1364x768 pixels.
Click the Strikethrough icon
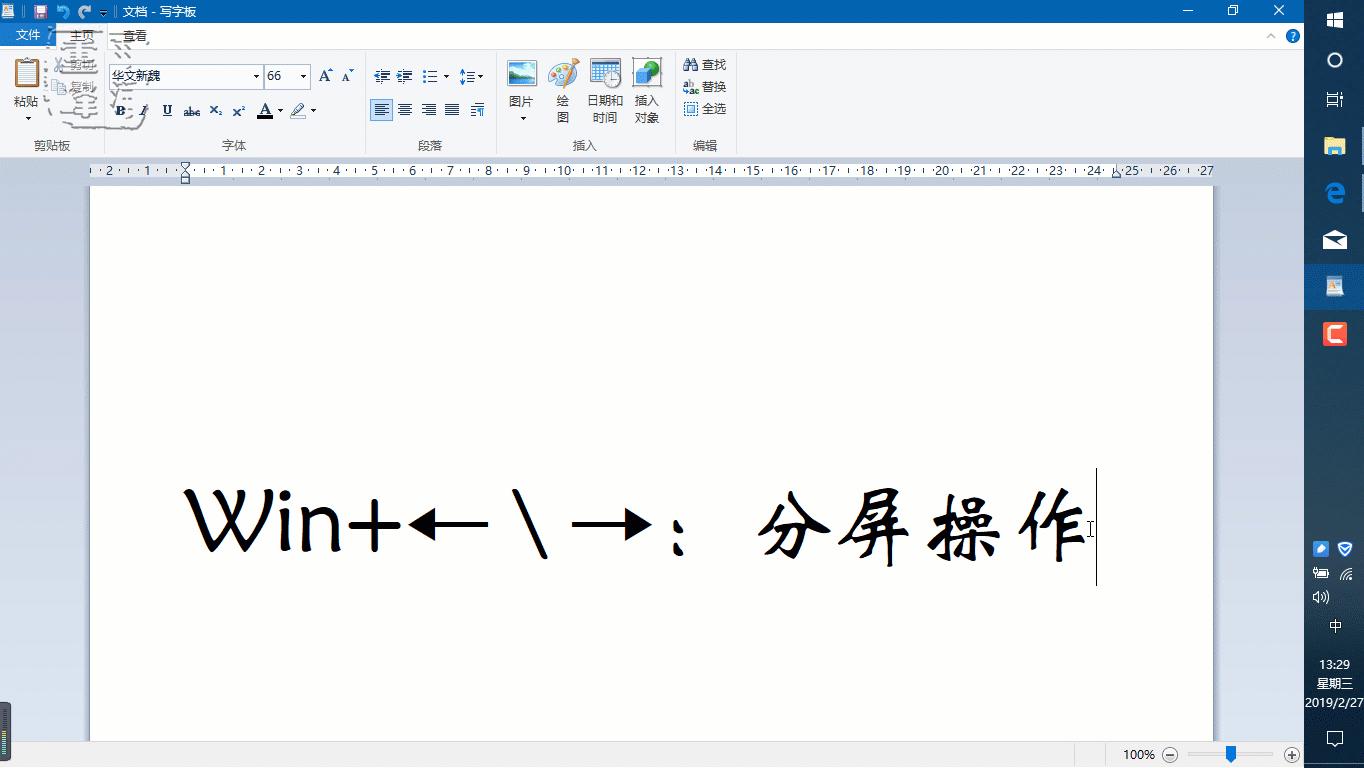tap(191, 111)
